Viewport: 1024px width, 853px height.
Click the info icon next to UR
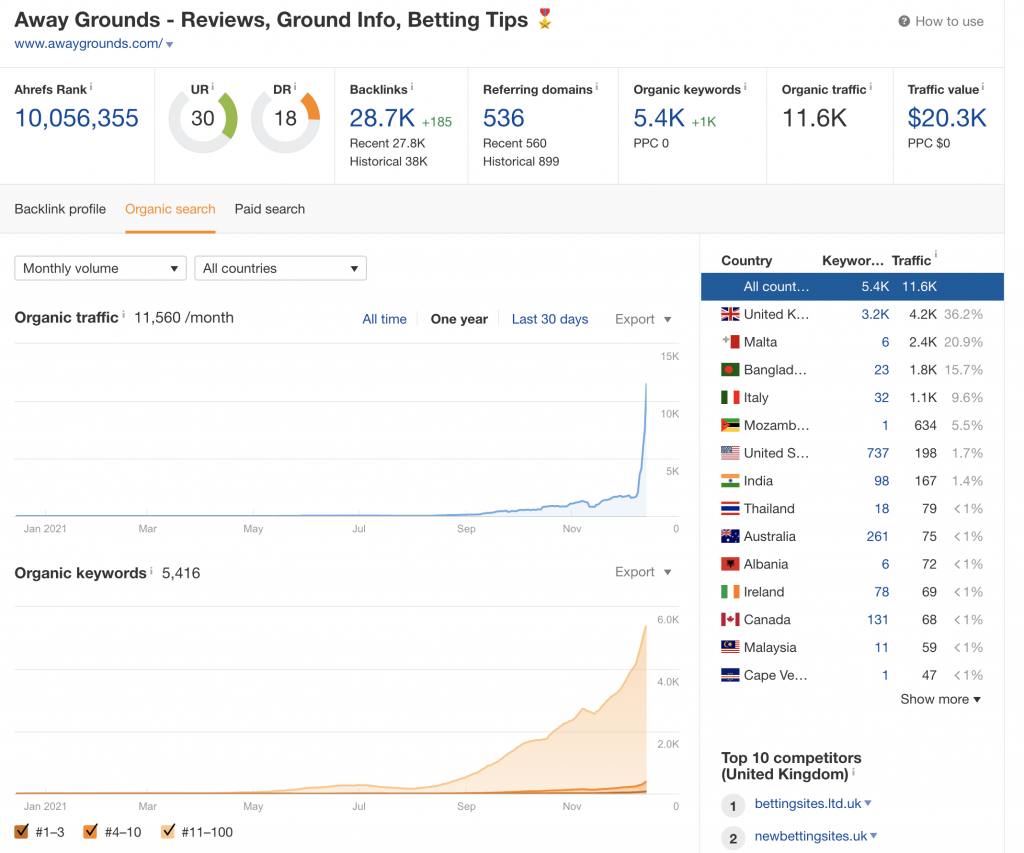pos(213,86)
